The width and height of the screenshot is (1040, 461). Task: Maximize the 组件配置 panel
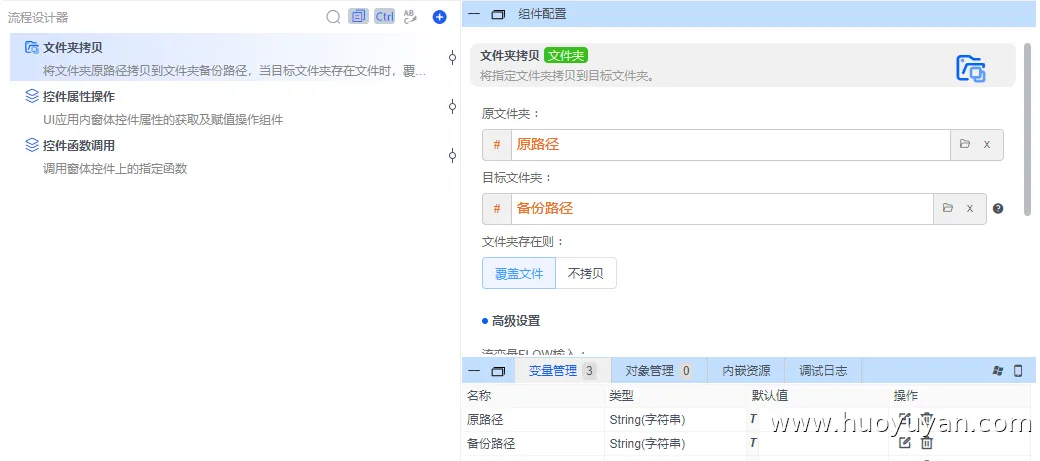(x=498, y=14)
